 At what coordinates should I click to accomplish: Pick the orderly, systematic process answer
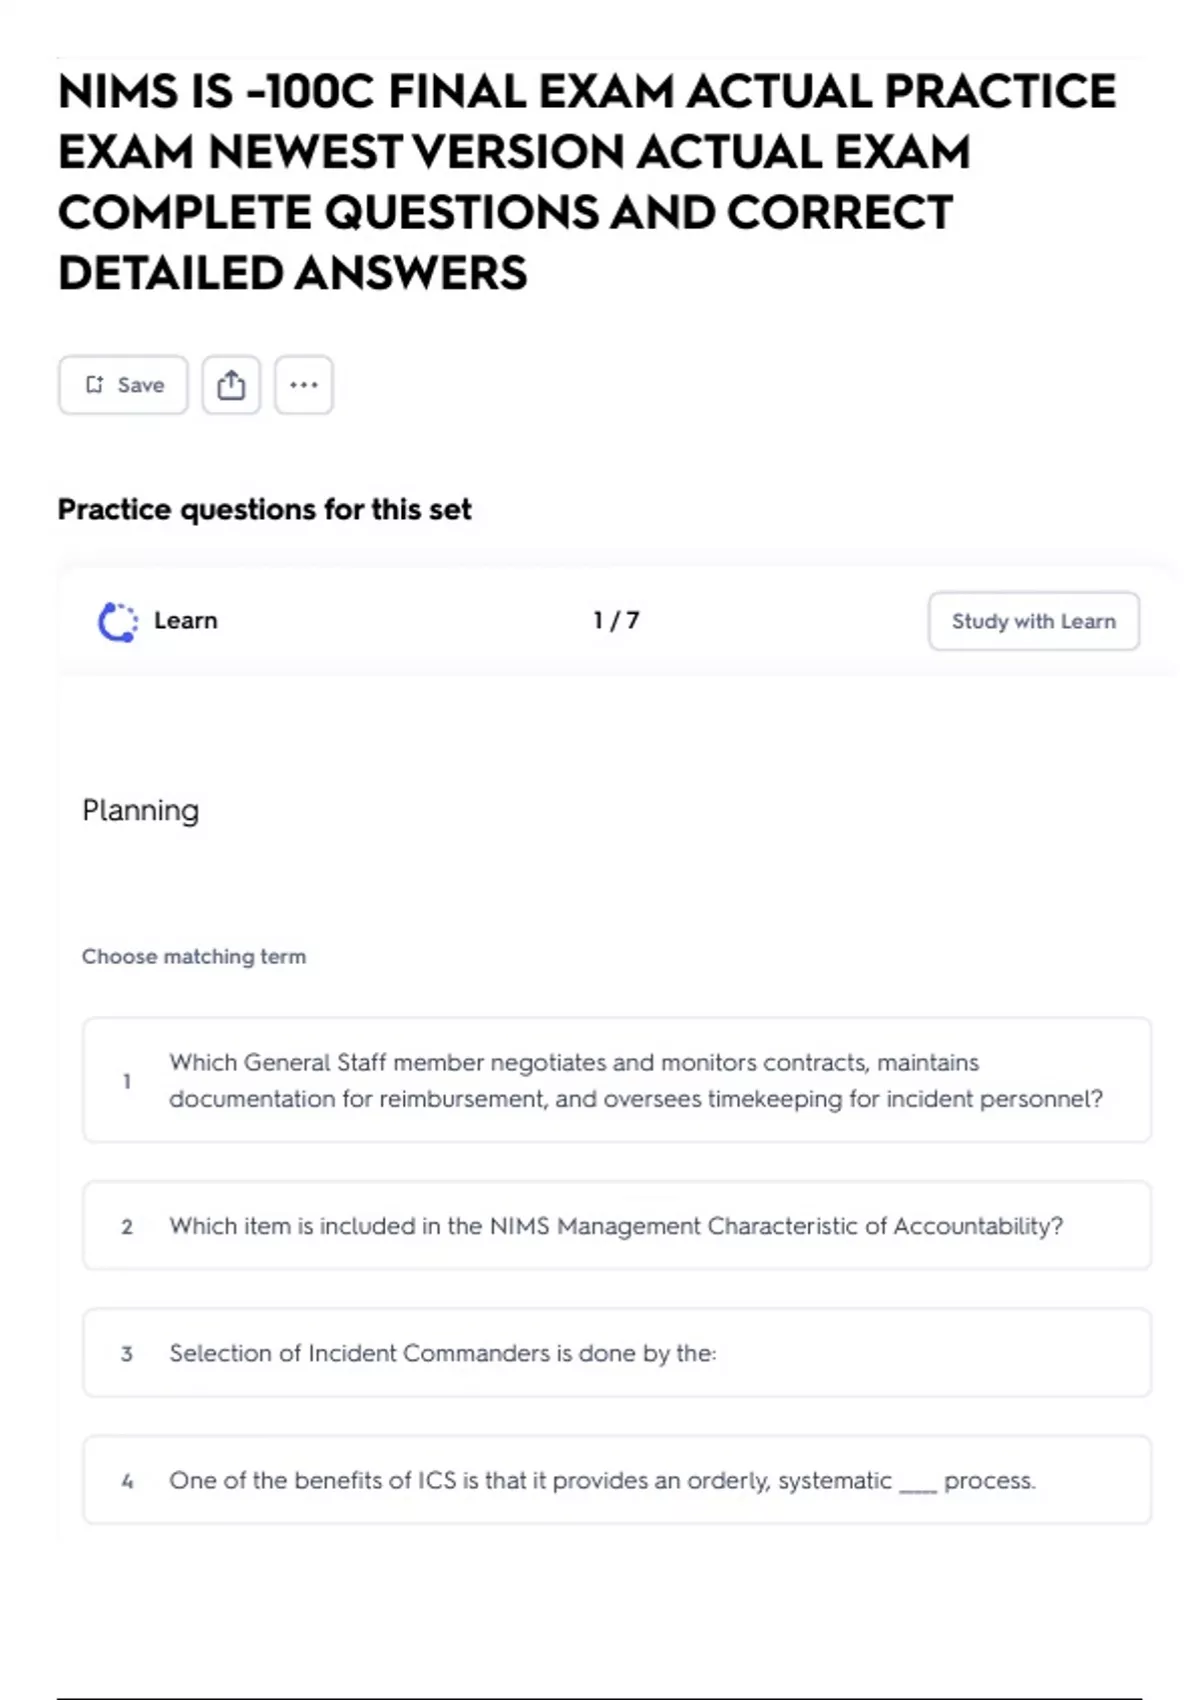pyautogui.click(x=602, y=1480)
